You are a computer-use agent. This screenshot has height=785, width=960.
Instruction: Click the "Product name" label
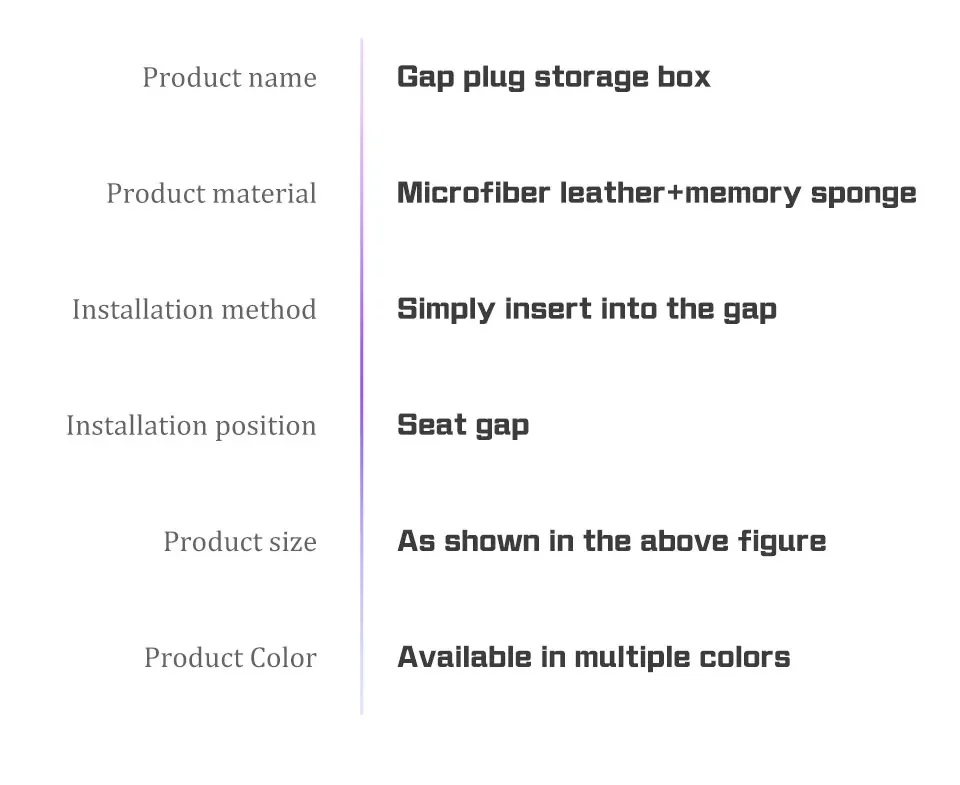click(229, 78)
